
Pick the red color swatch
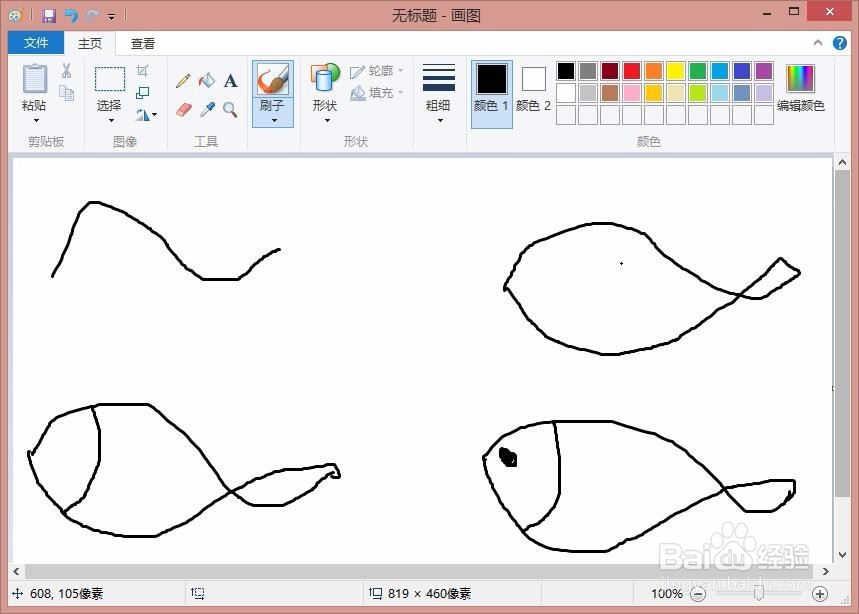tap(632, 71)
